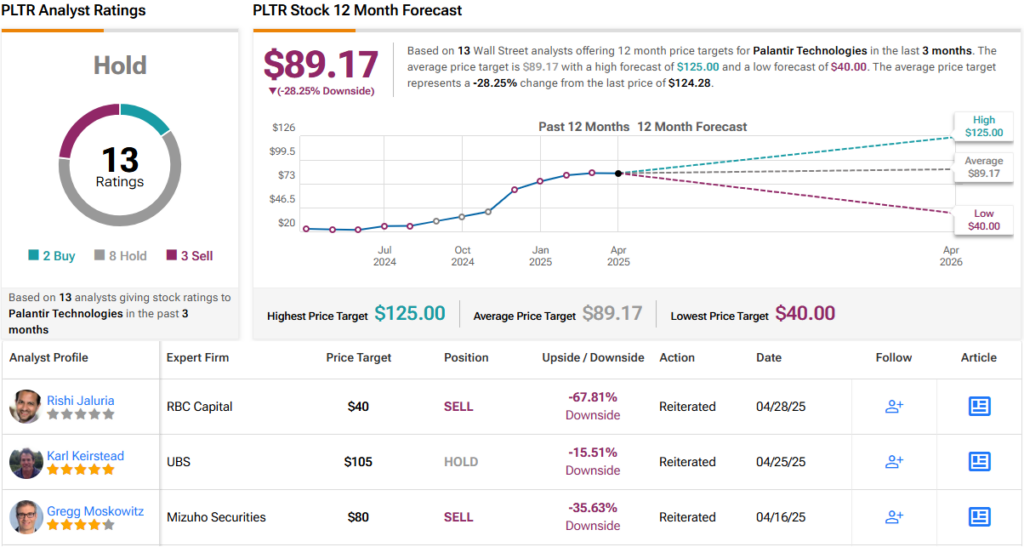Click Karl Keirstead's five-star rating
Image resolution: width=1024 pixels, height=547 pixels.
[80, 470]
